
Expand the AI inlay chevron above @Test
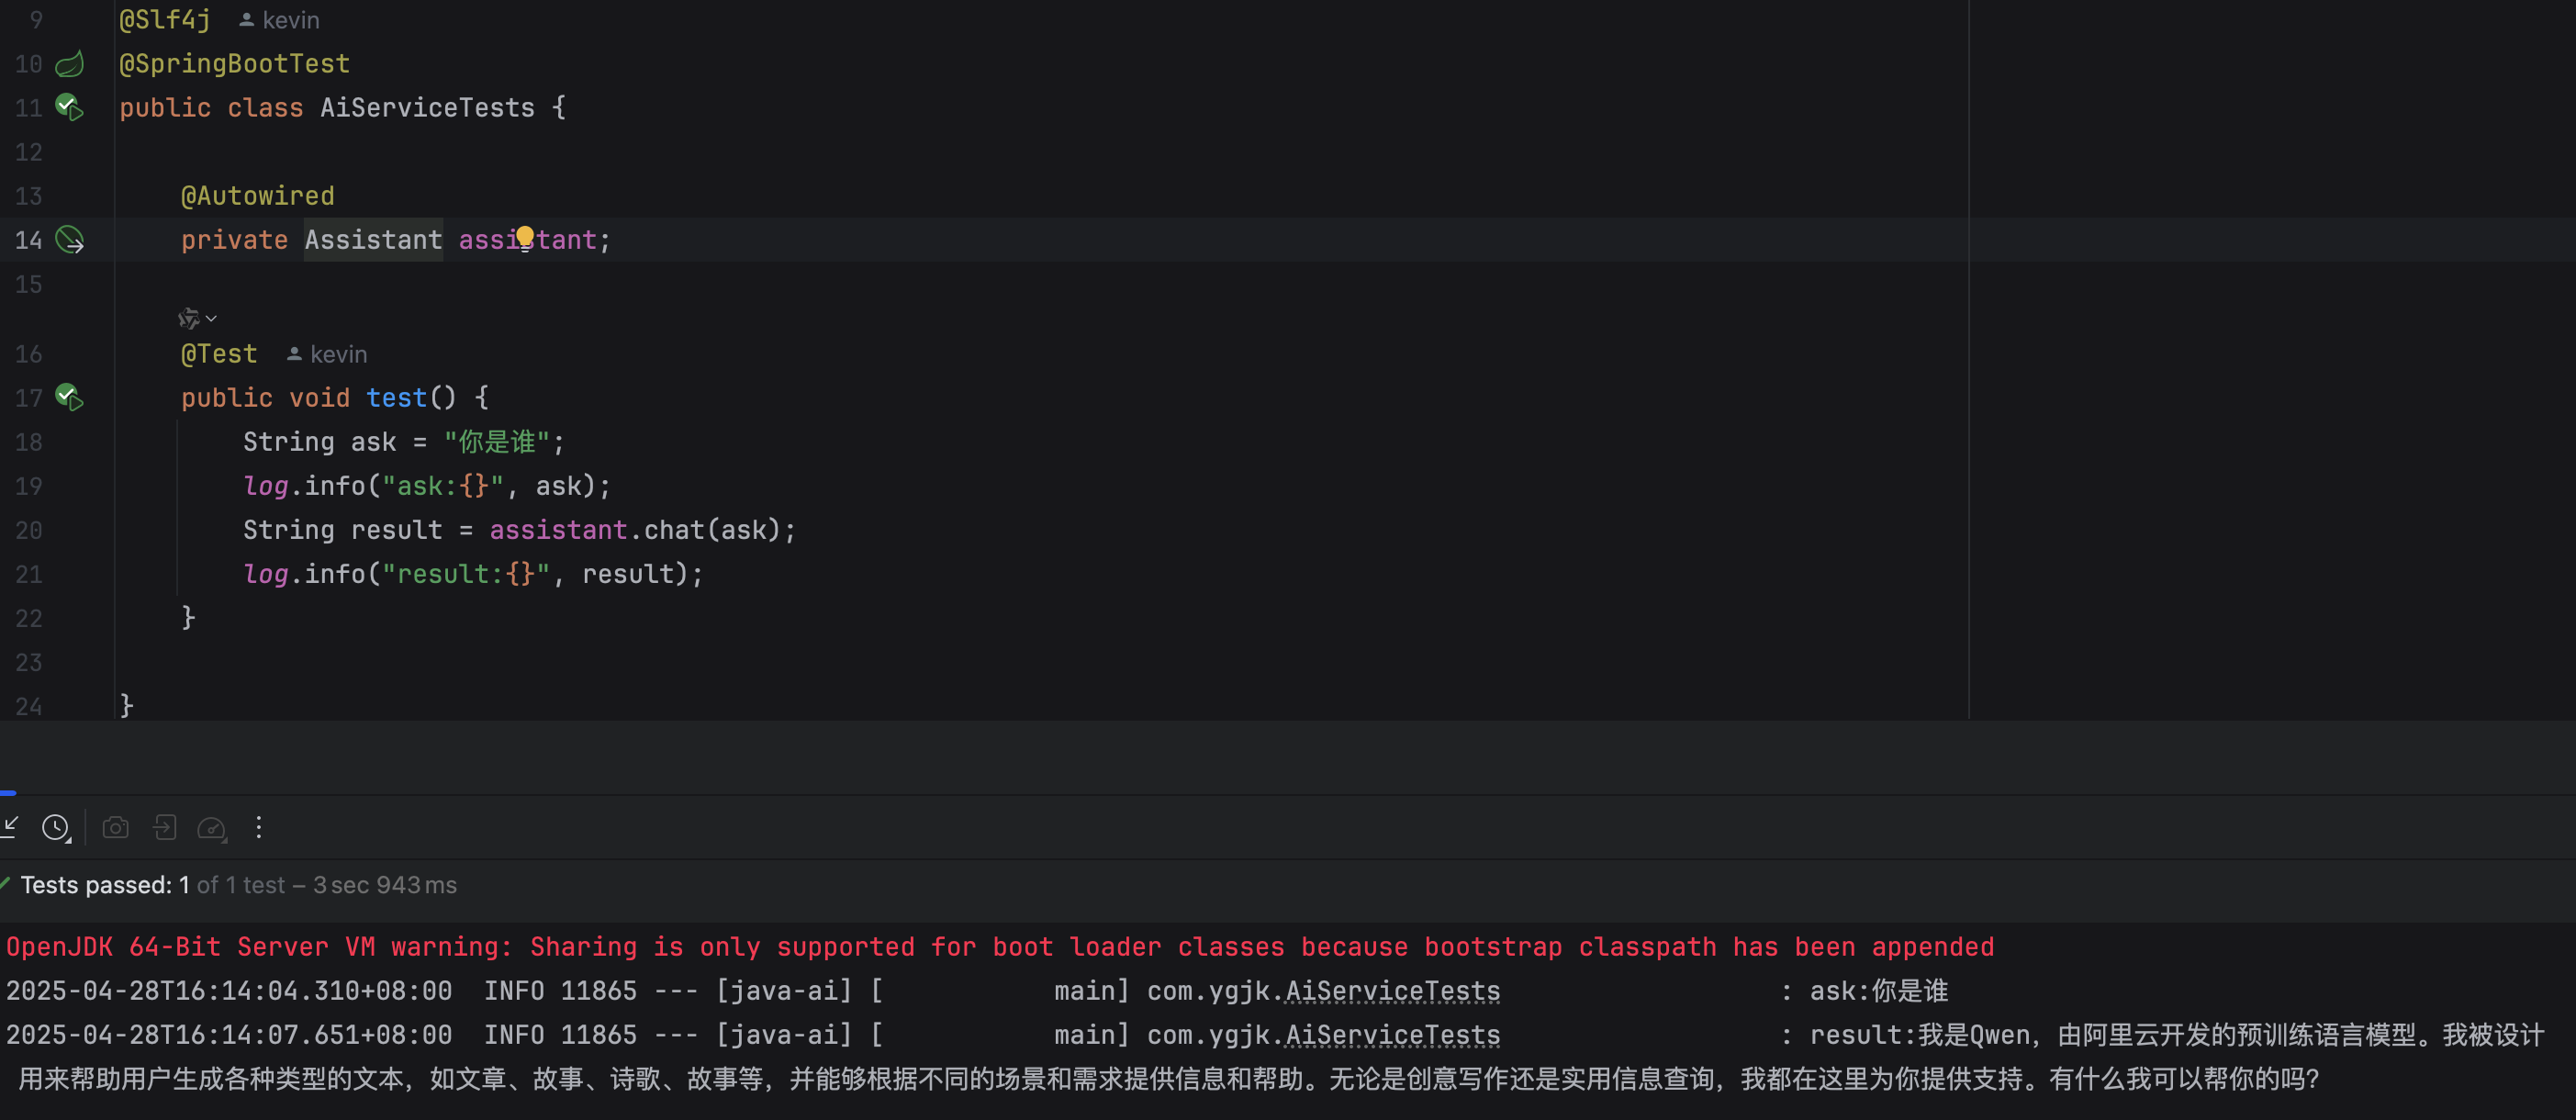click(211, 319)
